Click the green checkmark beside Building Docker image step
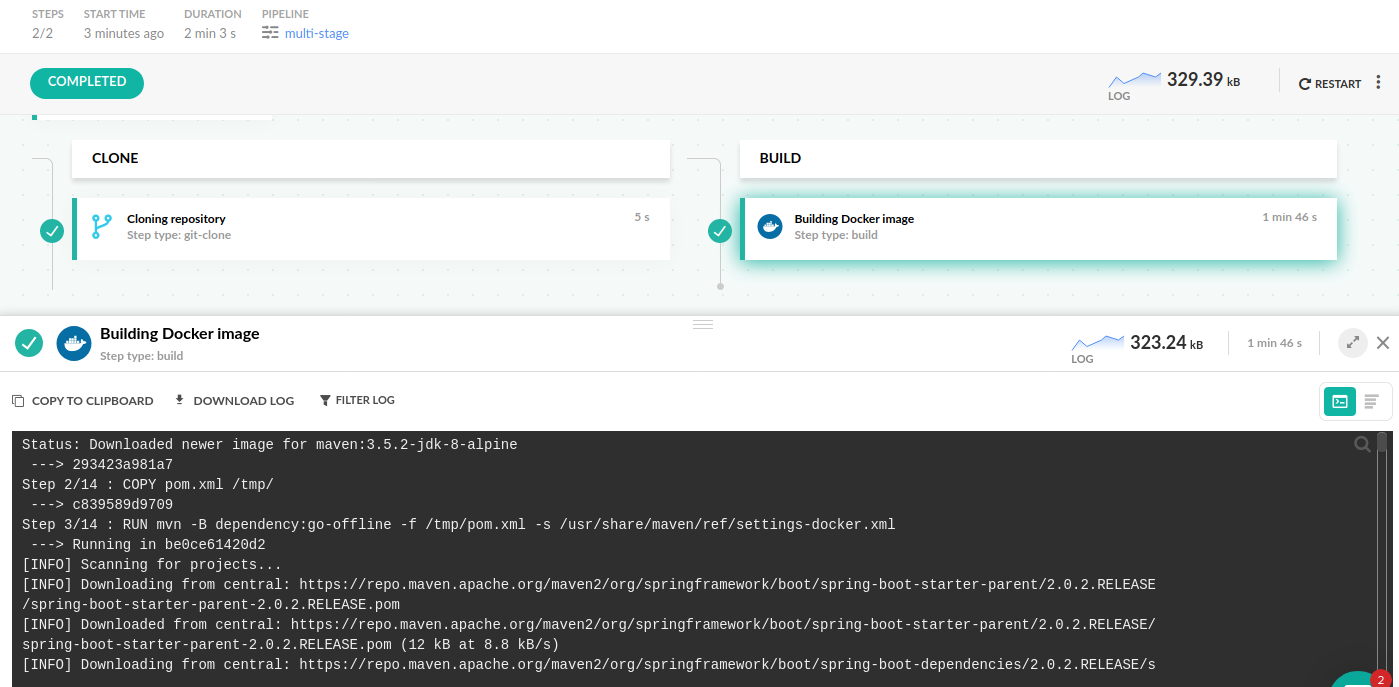This screenshot has width=1399, height=687. [720, 231]
